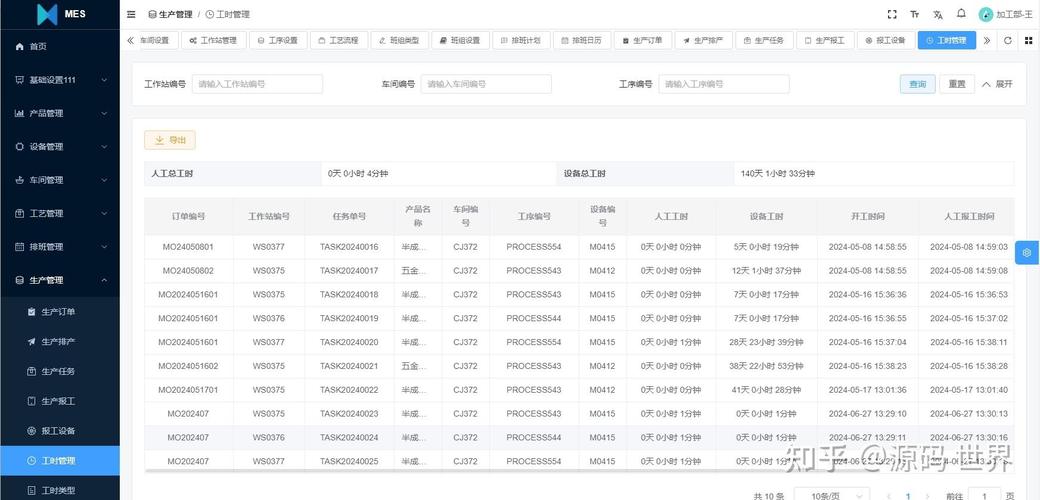Image resolution: width=1040 pixels, height=500 pixels.
Task: Open 生产订单 in sidebar submenu
Action: 60,312
